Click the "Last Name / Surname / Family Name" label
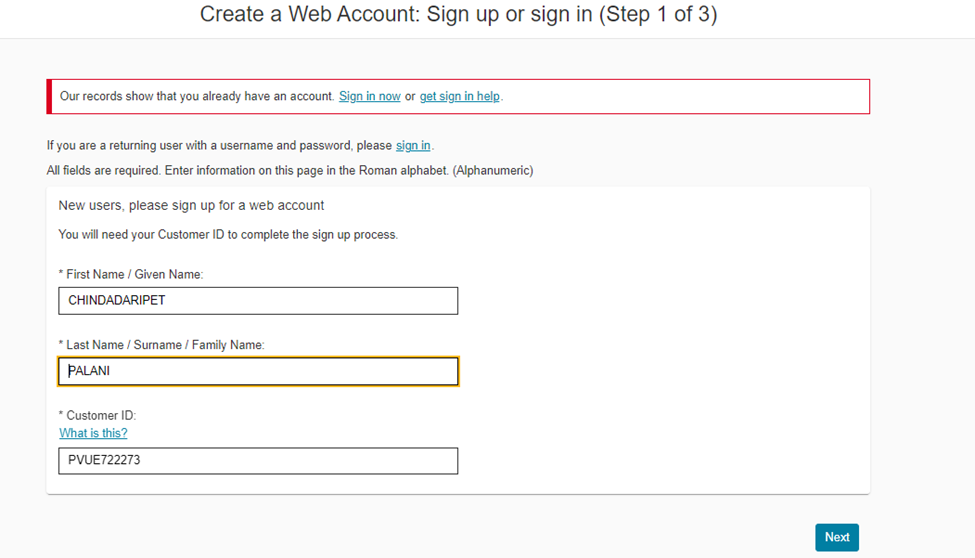 165,345
